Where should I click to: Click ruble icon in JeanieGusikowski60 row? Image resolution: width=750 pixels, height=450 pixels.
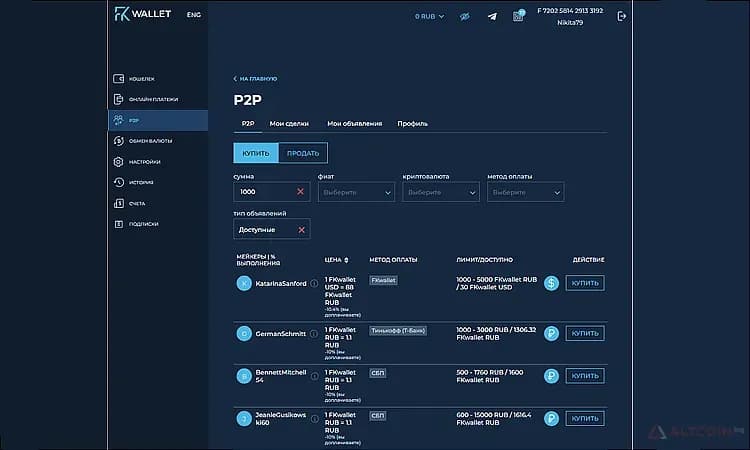551,418
